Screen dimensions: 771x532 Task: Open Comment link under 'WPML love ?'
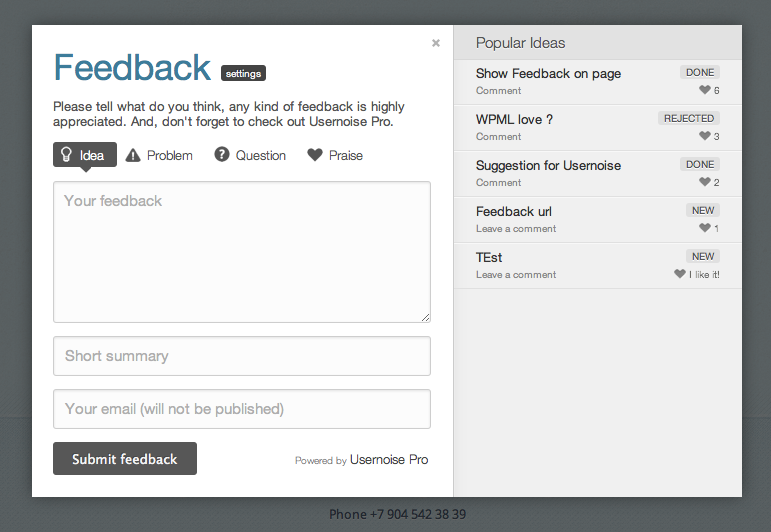pos(498,137)
